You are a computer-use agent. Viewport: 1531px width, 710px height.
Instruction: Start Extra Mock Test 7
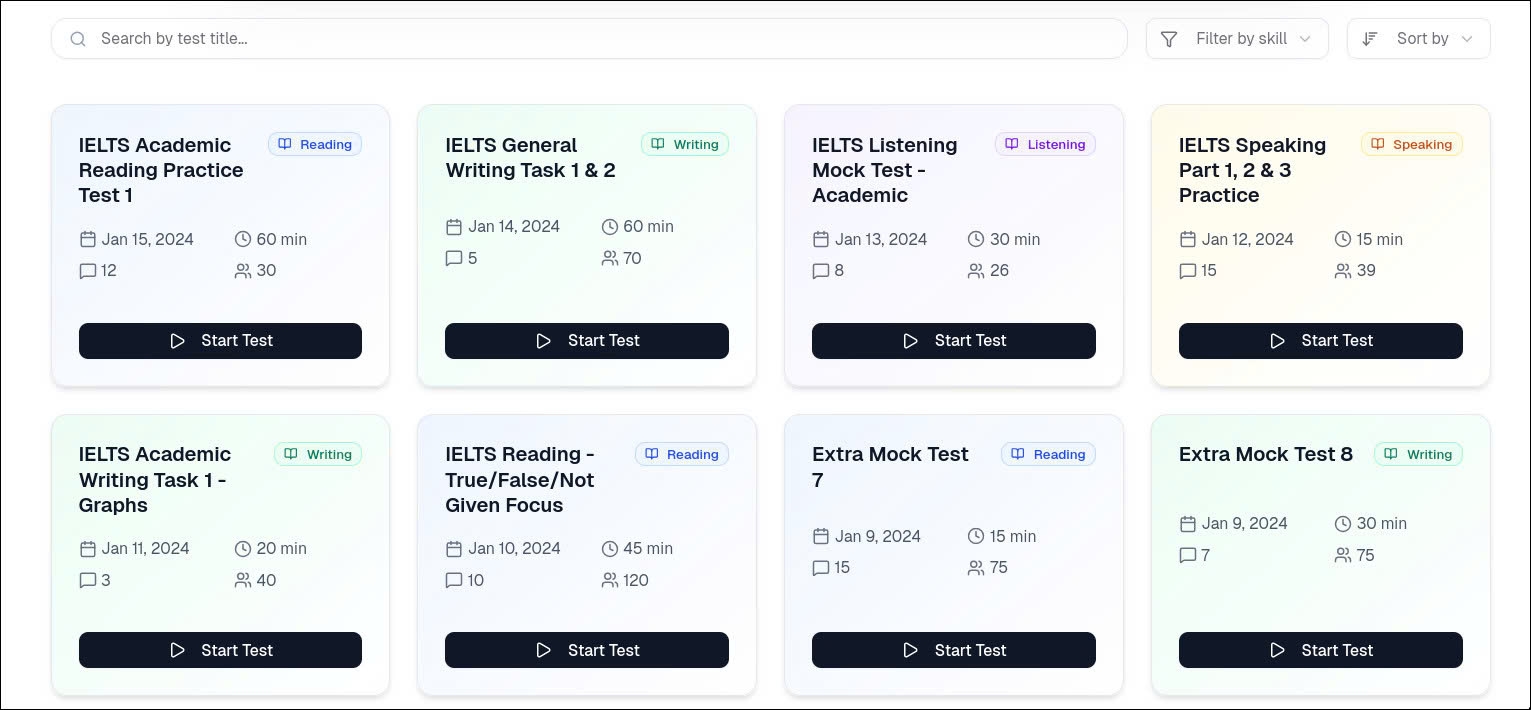[x=953, y=650]
